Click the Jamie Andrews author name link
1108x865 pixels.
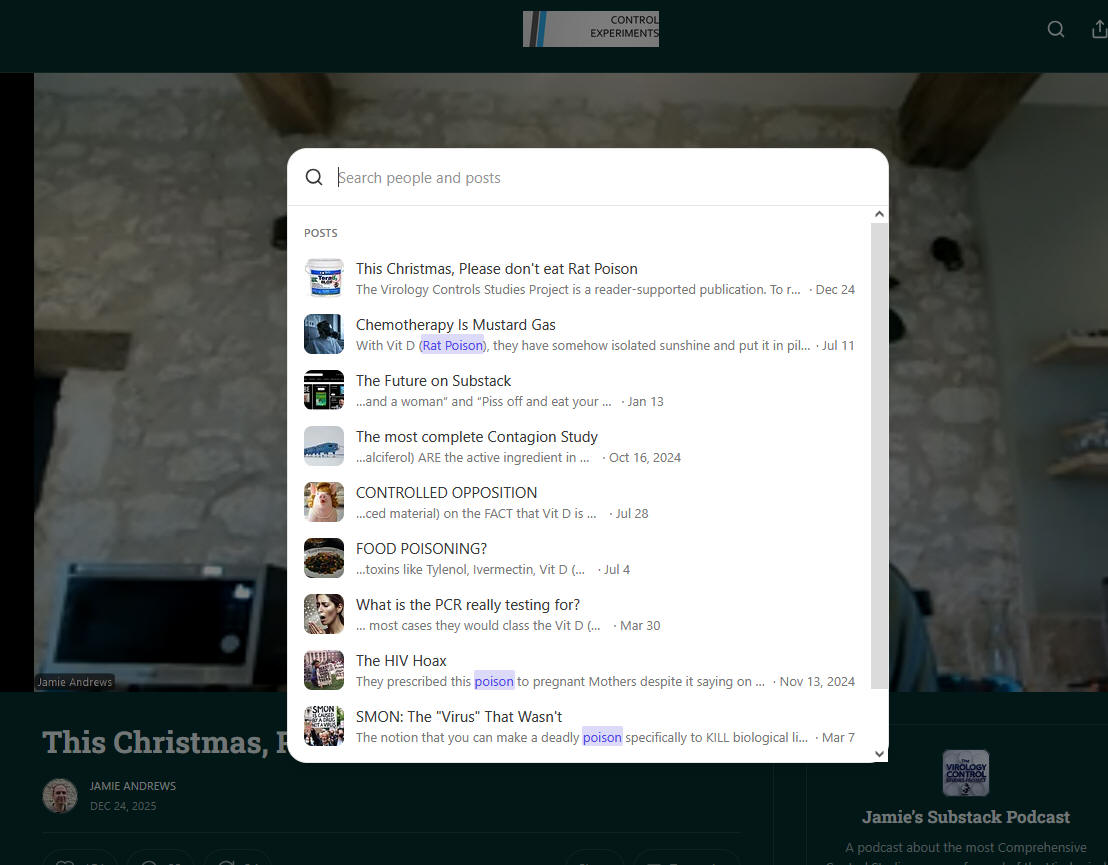(x=133, y=786)
